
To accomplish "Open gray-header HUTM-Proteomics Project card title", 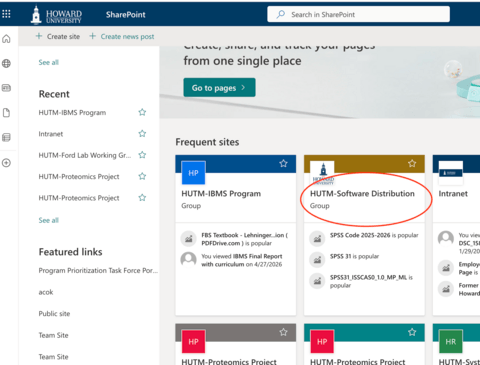I will [x=229, y=361].
